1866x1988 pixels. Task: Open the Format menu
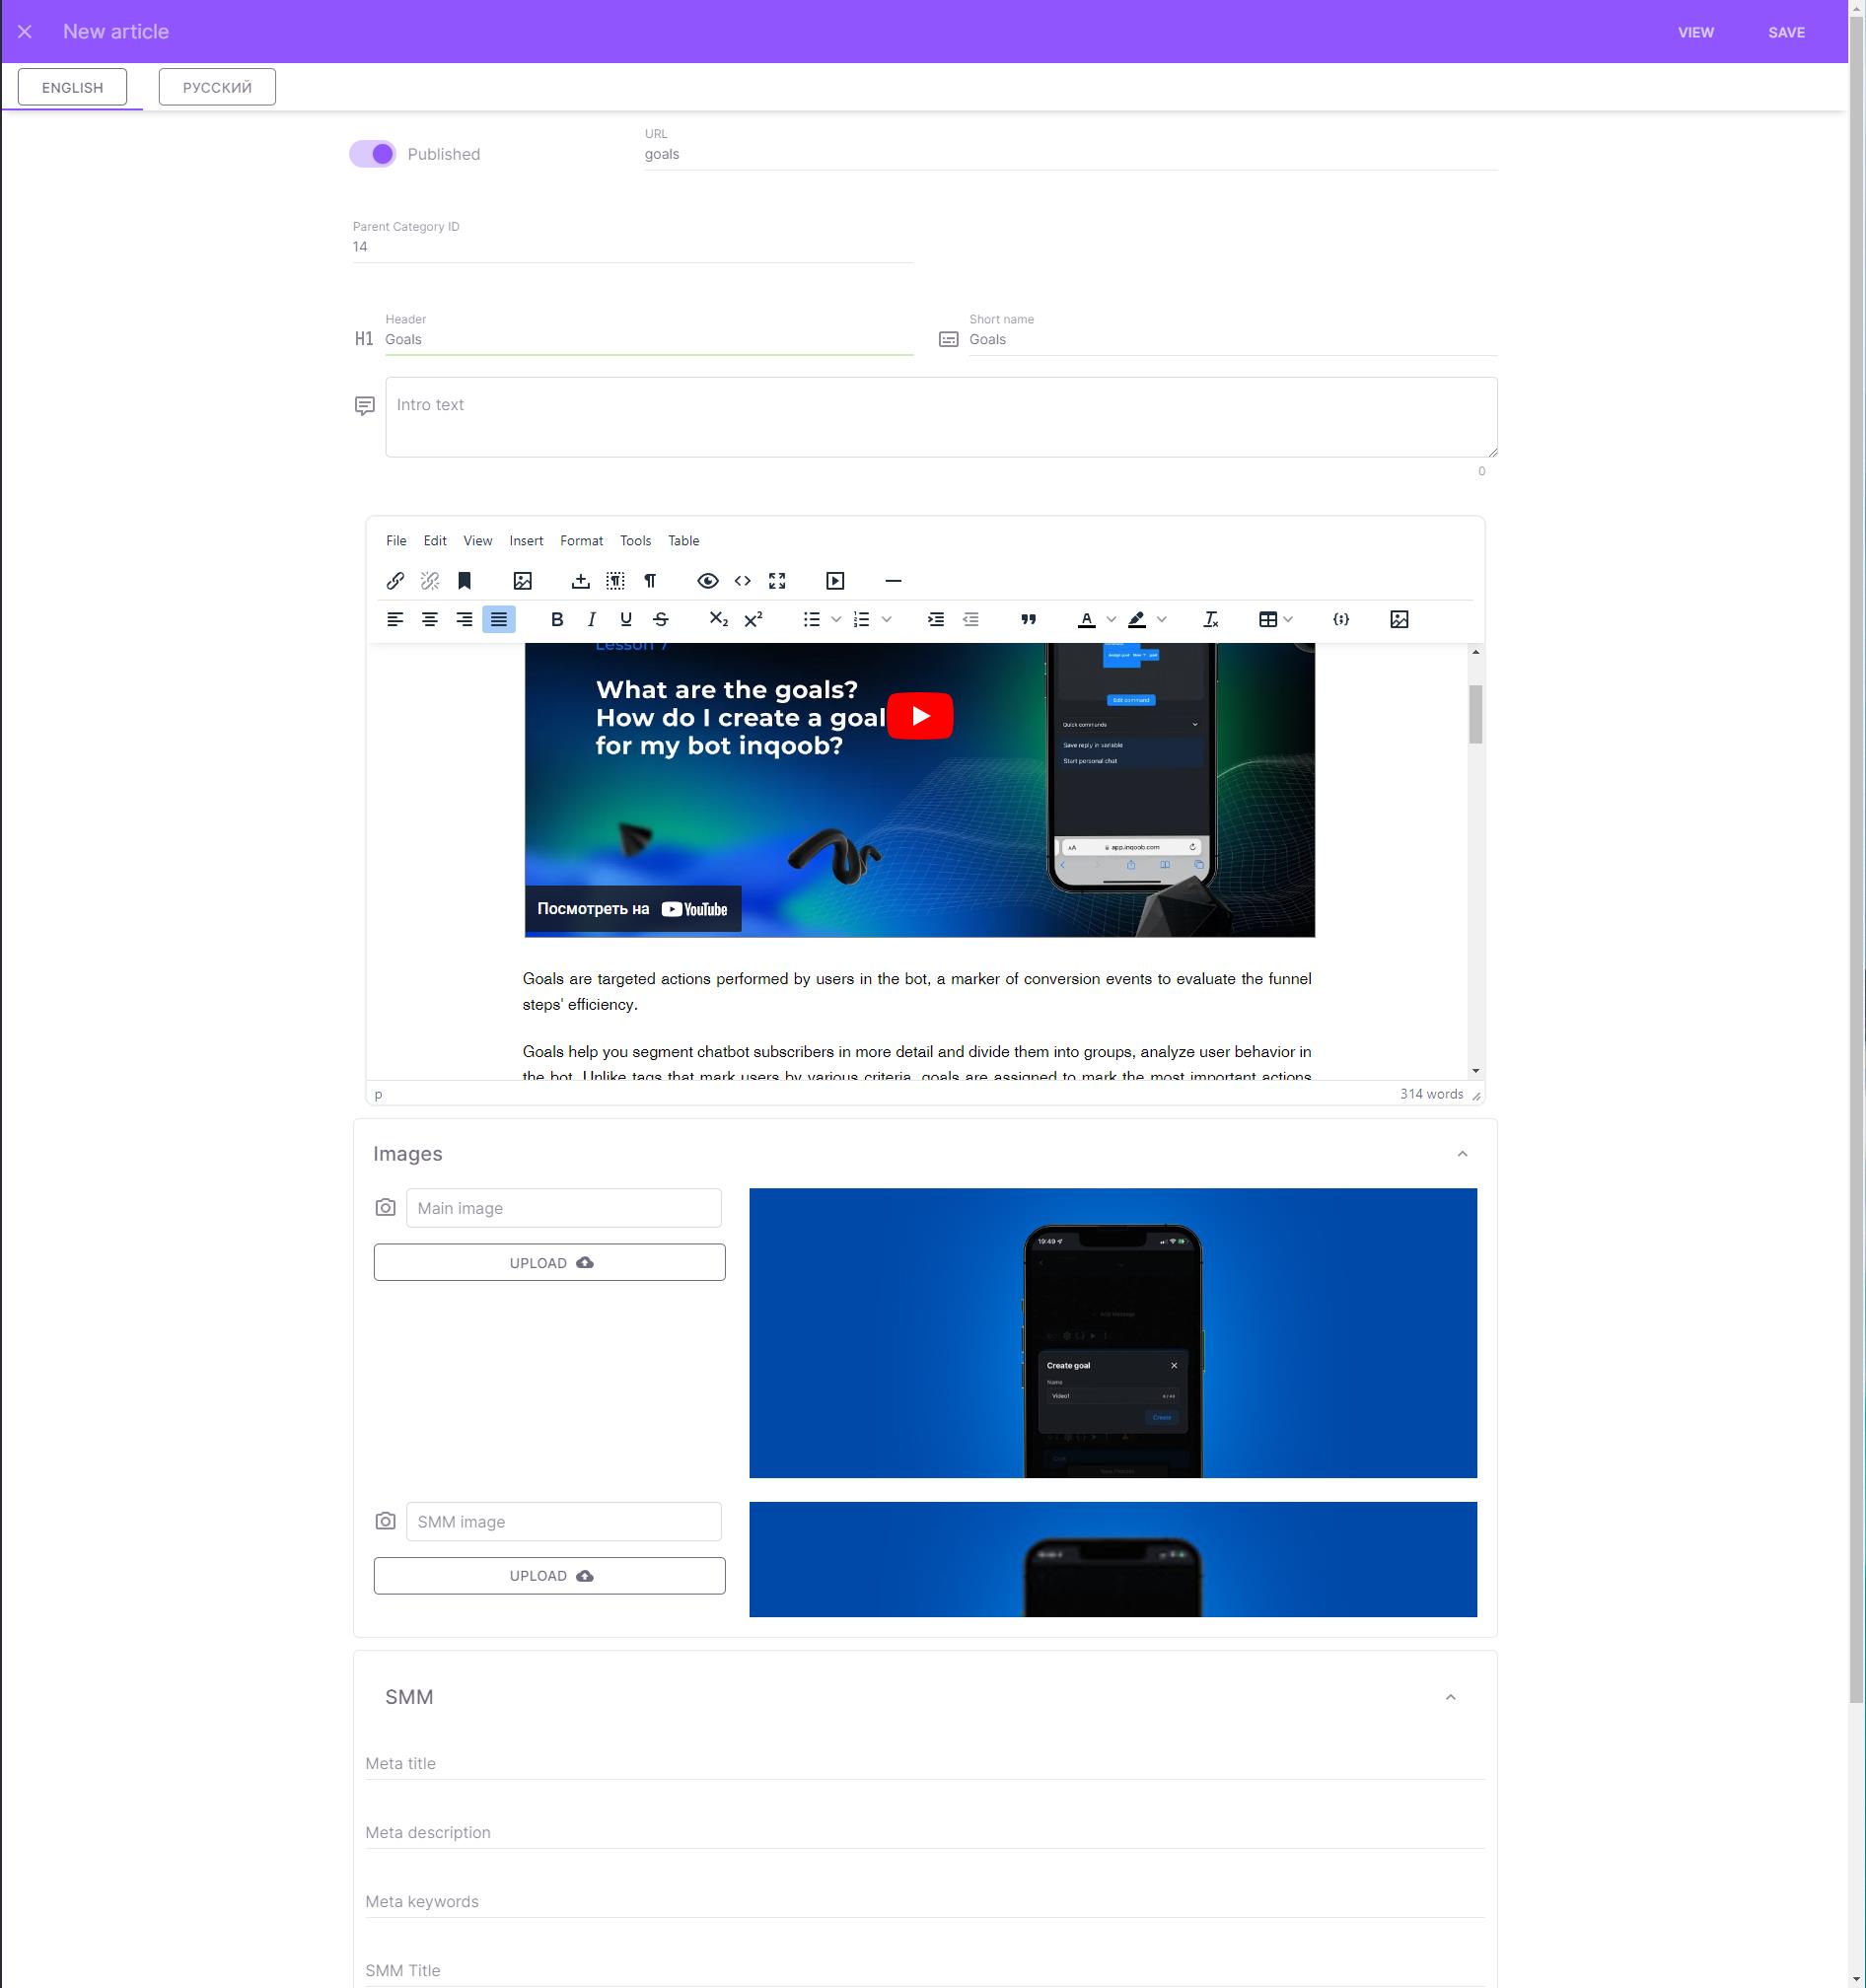click(581, 541)
